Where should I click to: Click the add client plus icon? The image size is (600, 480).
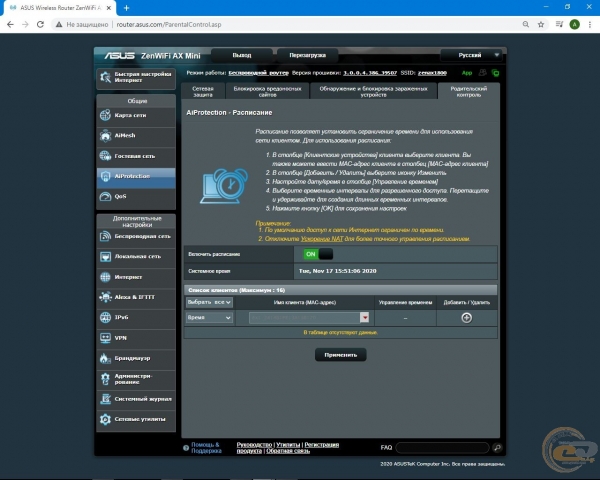click(466, 318)
